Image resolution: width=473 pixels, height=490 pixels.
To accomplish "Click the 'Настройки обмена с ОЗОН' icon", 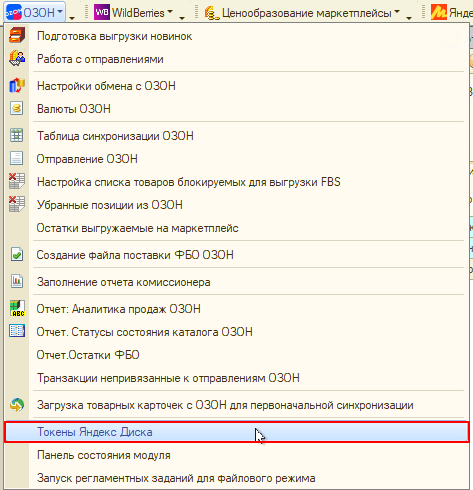I will 17,86.
